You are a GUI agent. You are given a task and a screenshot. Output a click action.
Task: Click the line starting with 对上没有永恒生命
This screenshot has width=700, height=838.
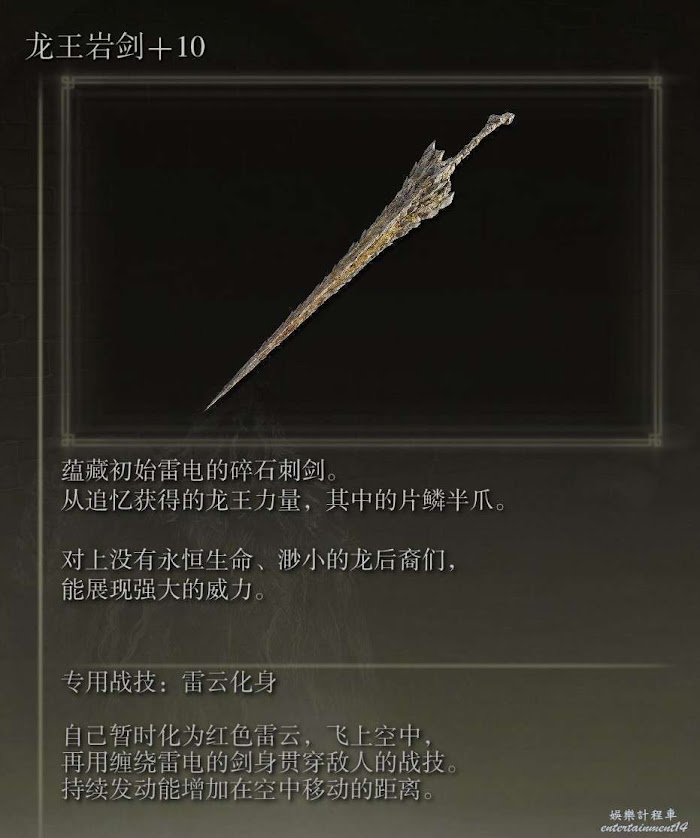coord(259,561)
